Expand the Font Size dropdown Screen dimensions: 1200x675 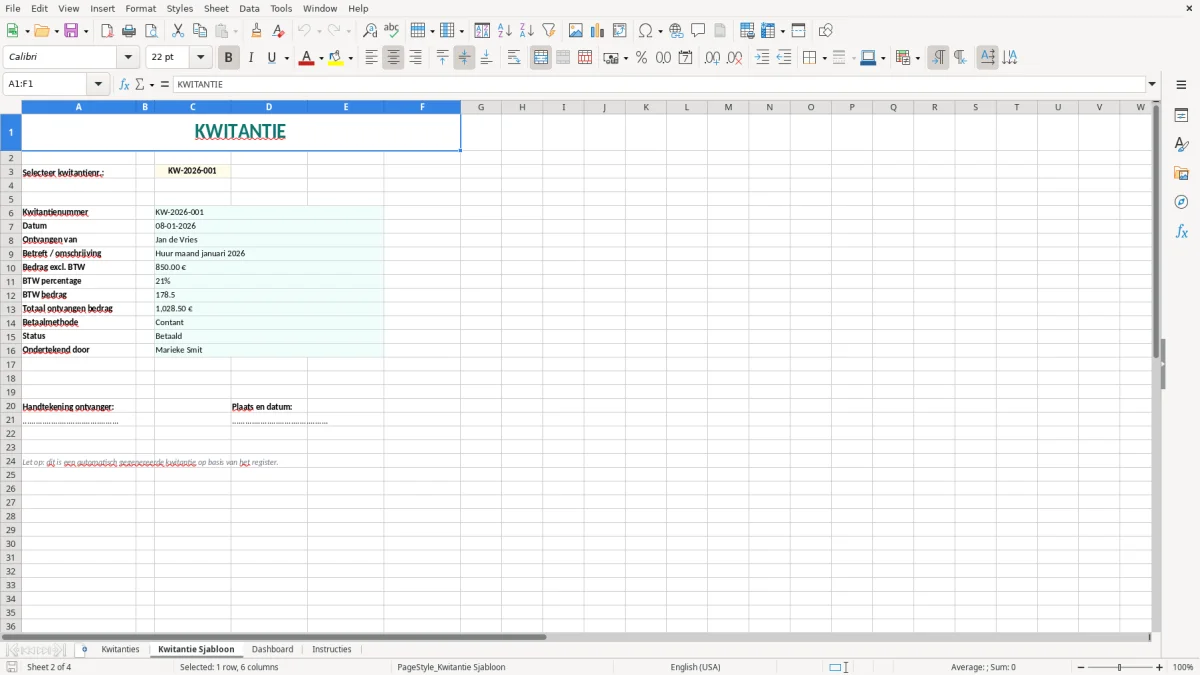click(x=200, y=58)
